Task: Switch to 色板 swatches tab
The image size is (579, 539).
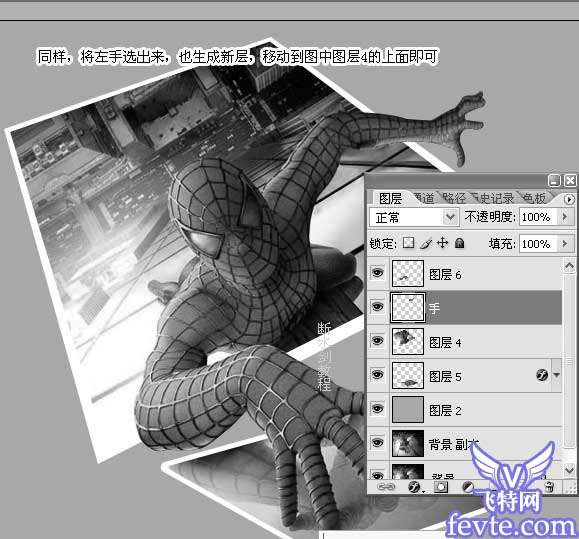Action: [534, 199]
